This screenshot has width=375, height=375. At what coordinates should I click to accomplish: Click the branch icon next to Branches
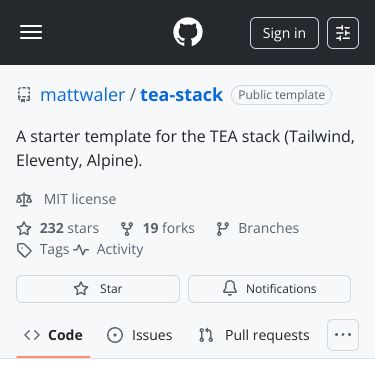point(222,229)
